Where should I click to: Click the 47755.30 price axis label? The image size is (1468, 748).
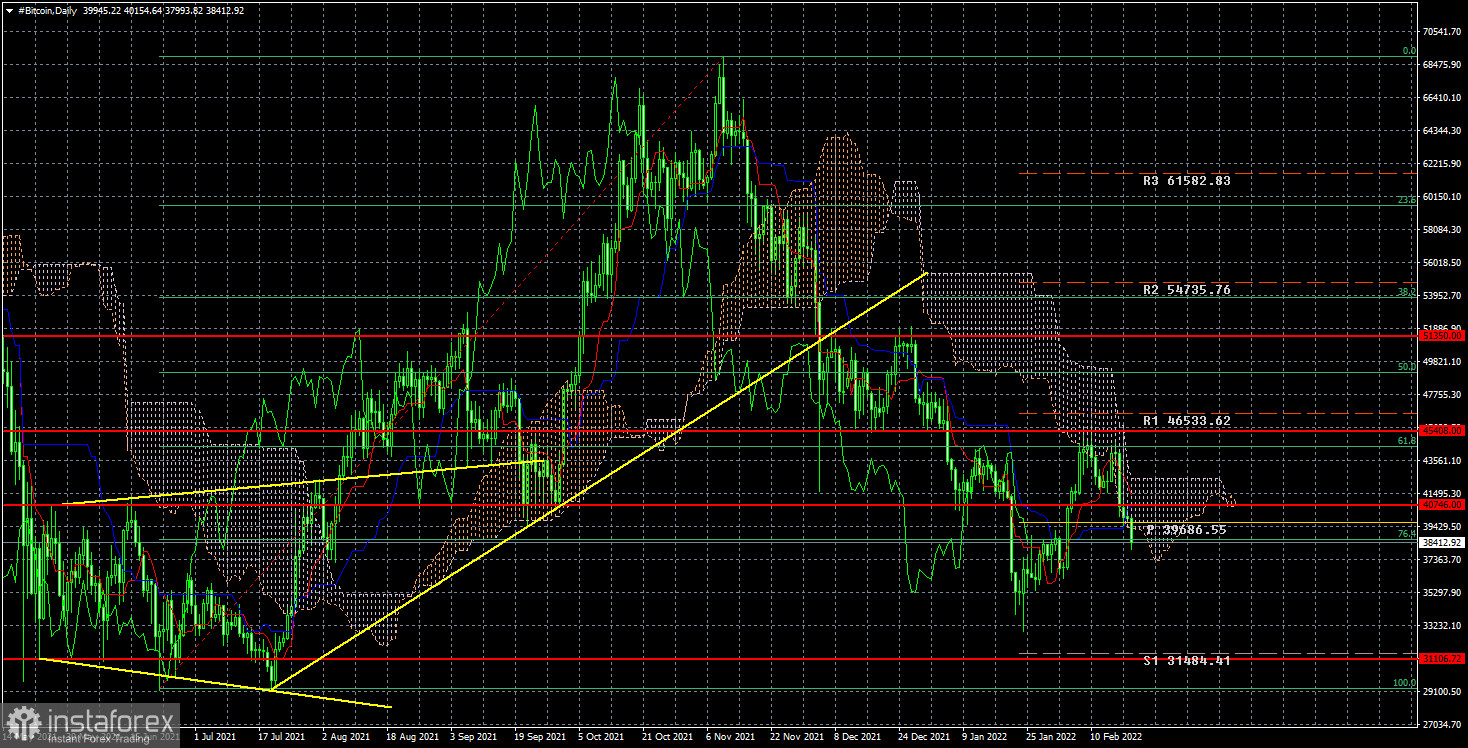1443,395
